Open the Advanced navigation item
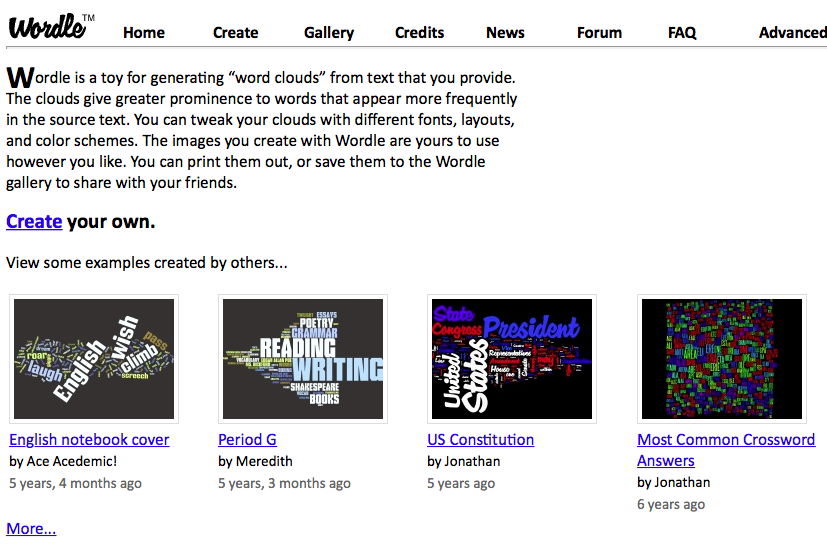The image size is (827, 549). [x=793, y=33]
